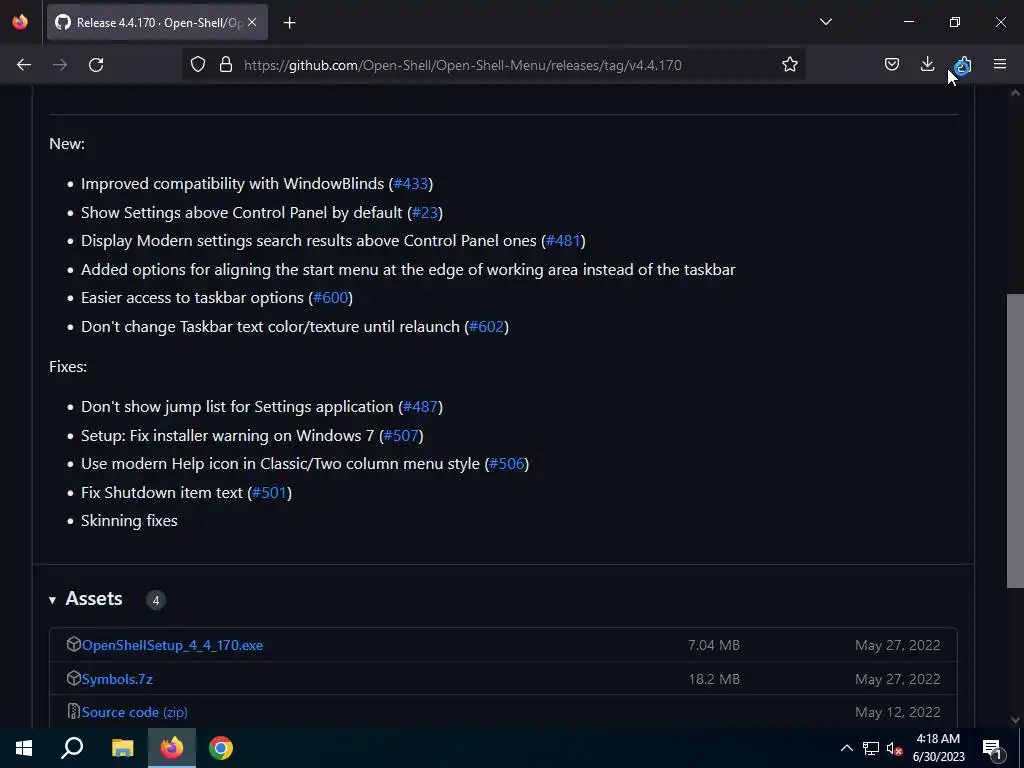
Task: Open the Firefox downloads panel
Action: (x=927, y=64)
